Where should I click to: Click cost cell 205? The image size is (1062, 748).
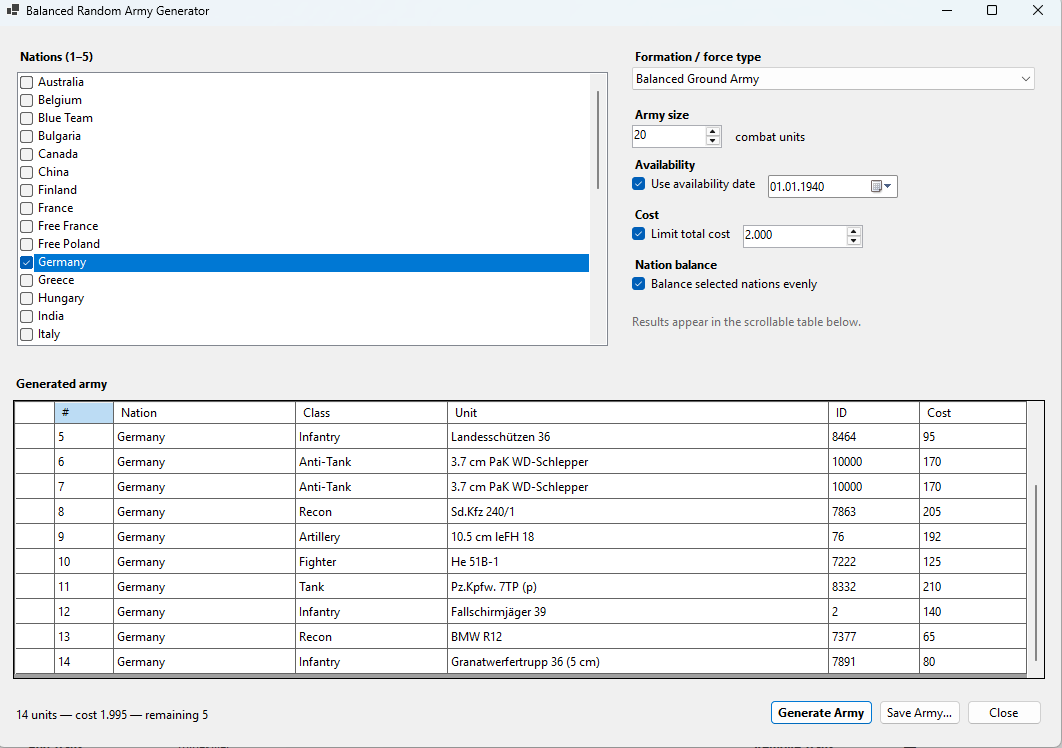point(973,512)
